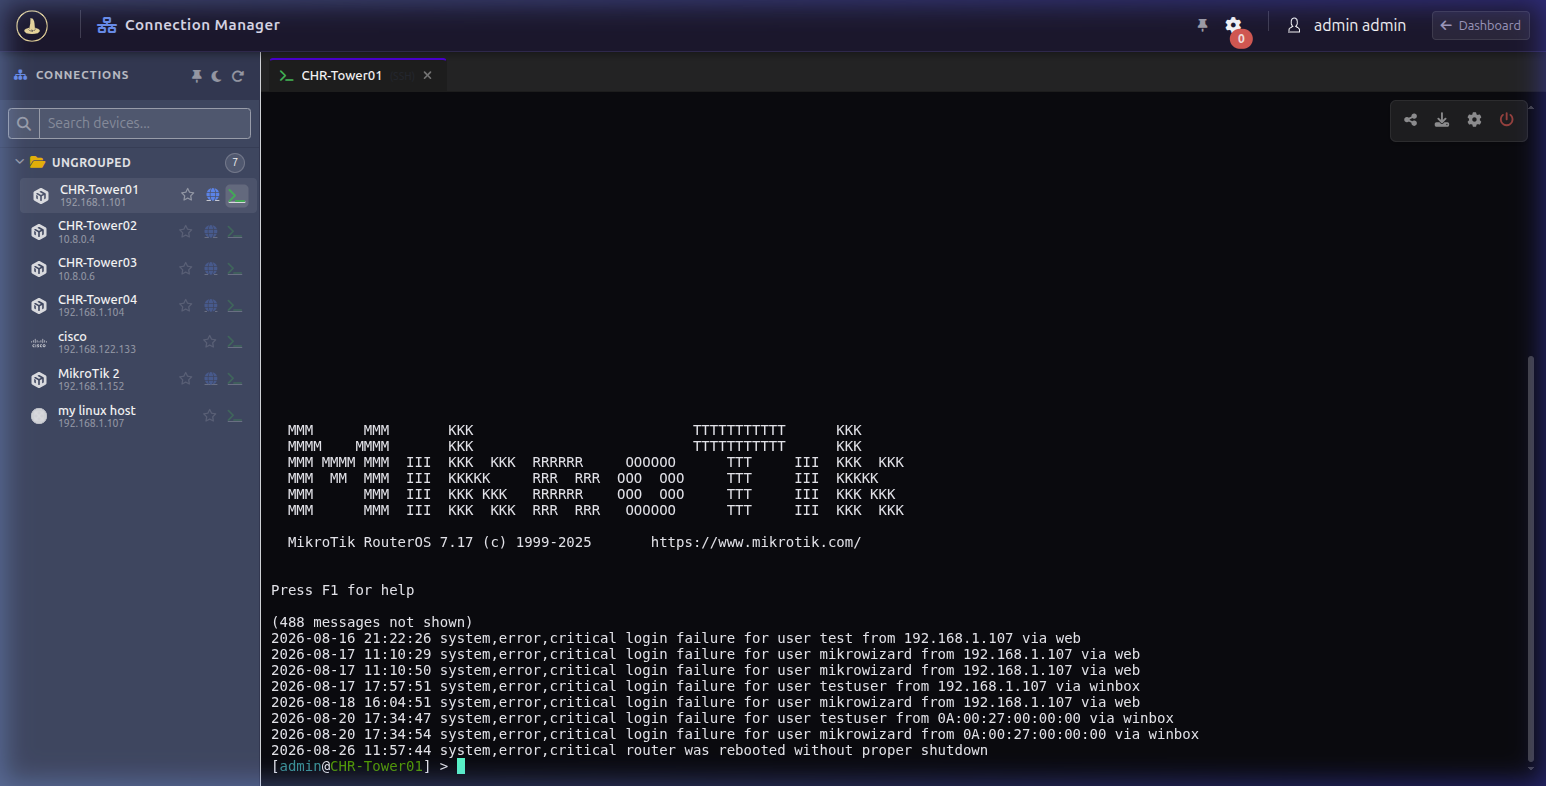
Task: Open terminal for CHR-Tower01
Action: click(x=237, y=195)
